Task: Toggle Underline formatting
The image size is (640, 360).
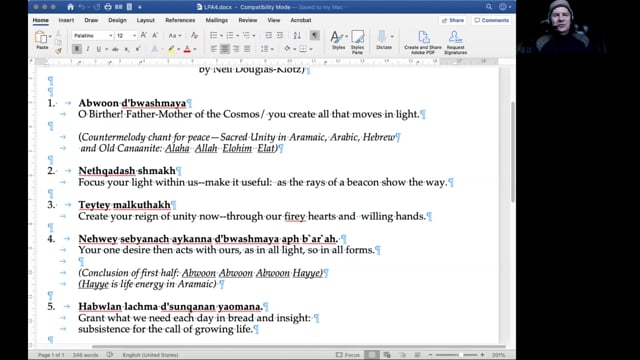Action: [x=98, y=49]
